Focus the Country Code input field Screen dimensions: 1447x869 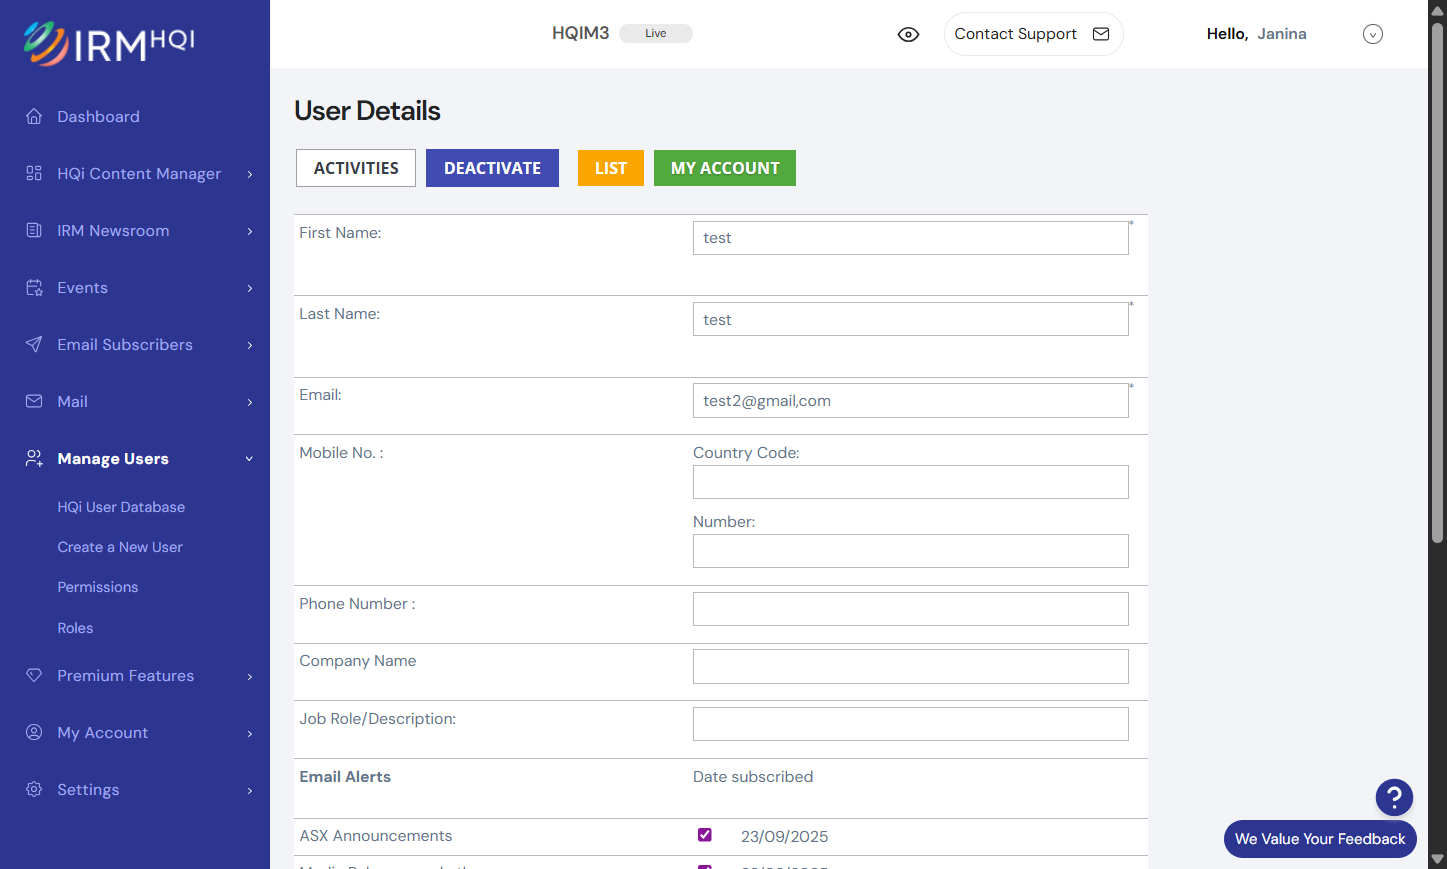pyautogui.click(x=911, y=482)
